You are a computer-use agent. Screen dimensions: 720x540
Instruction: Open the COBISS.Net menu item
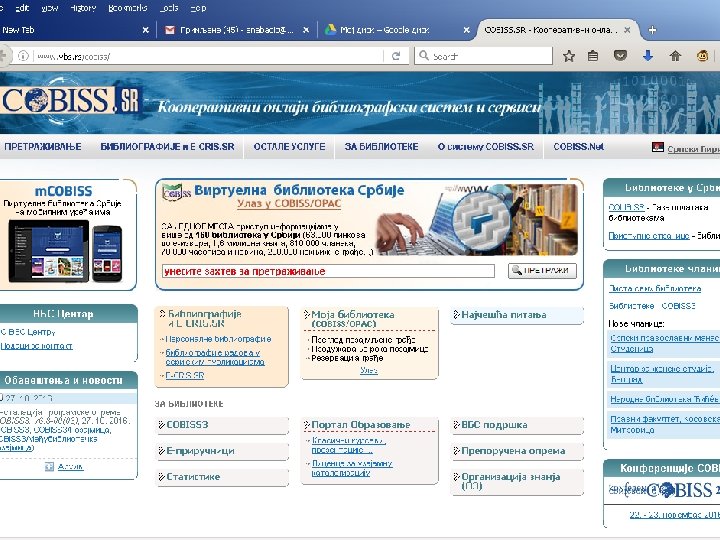(x=579, y=146)
